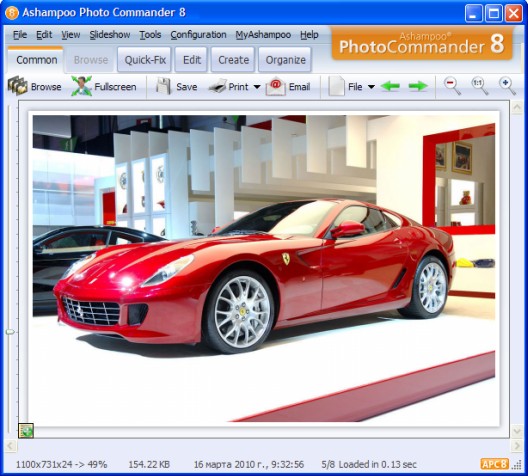Save the image with floppy icon
This screenshot has width=528, height=476.
pos(164,87)
